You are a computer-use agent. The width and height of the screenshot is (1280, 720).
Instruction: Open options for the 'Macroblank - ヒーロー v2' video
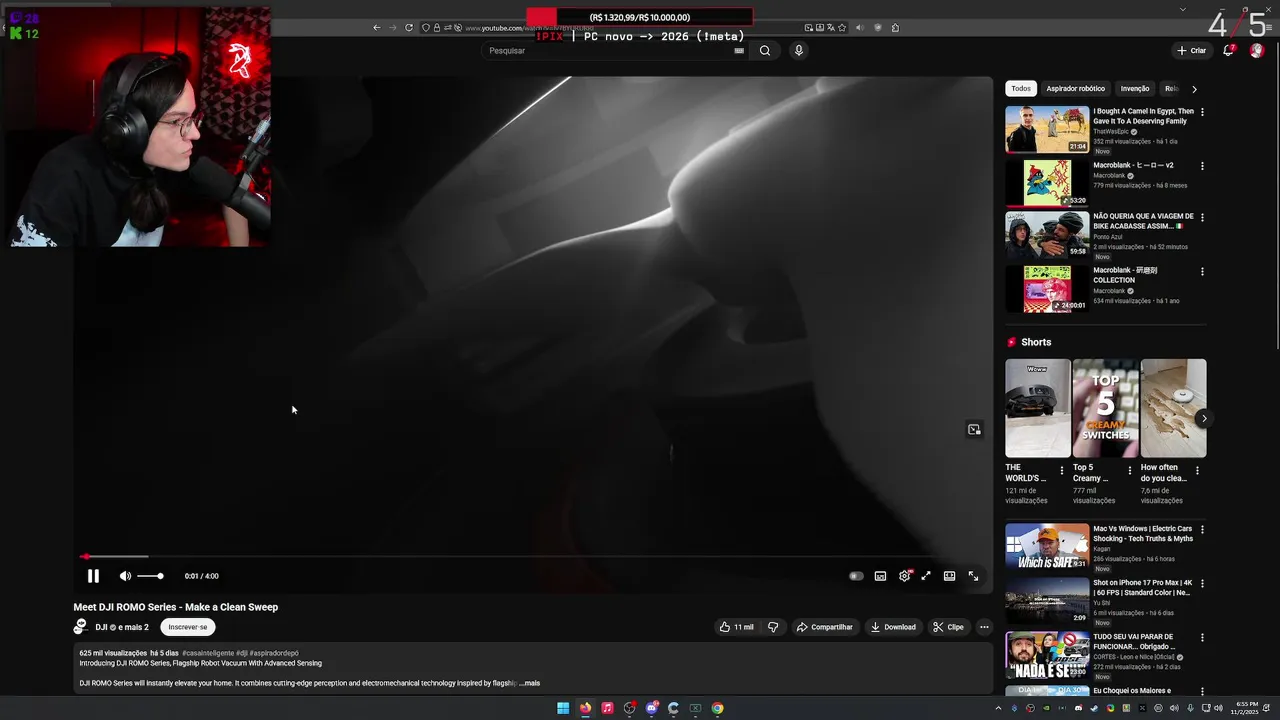(x=1202, y=166)
